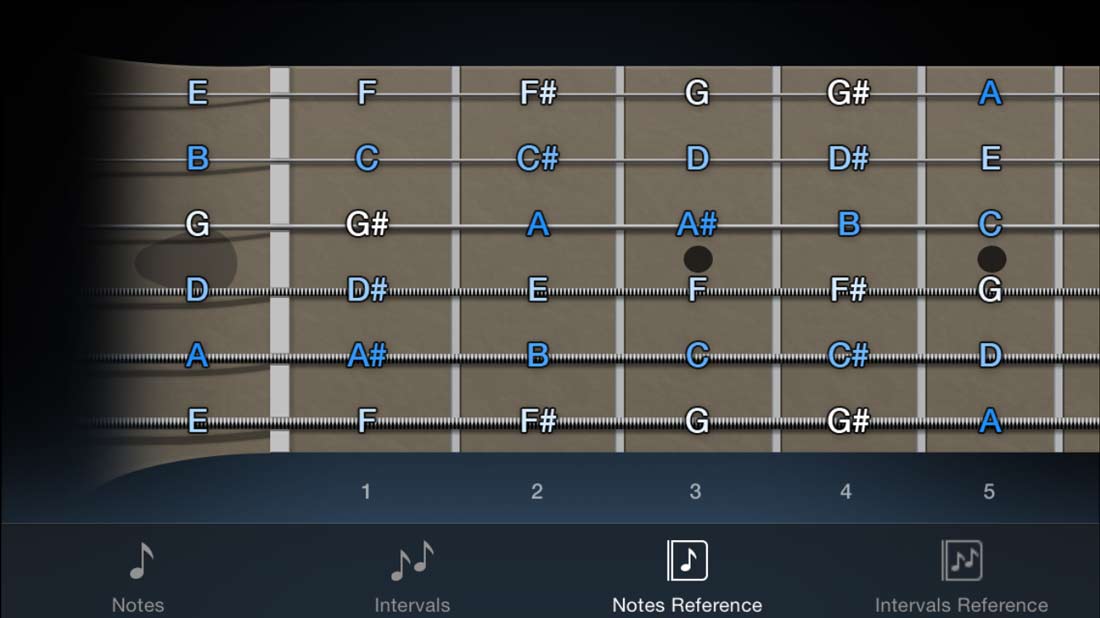
Task: Tap F# on high E string fret 2
Action: pyautogui.click(x=538, y=93)
